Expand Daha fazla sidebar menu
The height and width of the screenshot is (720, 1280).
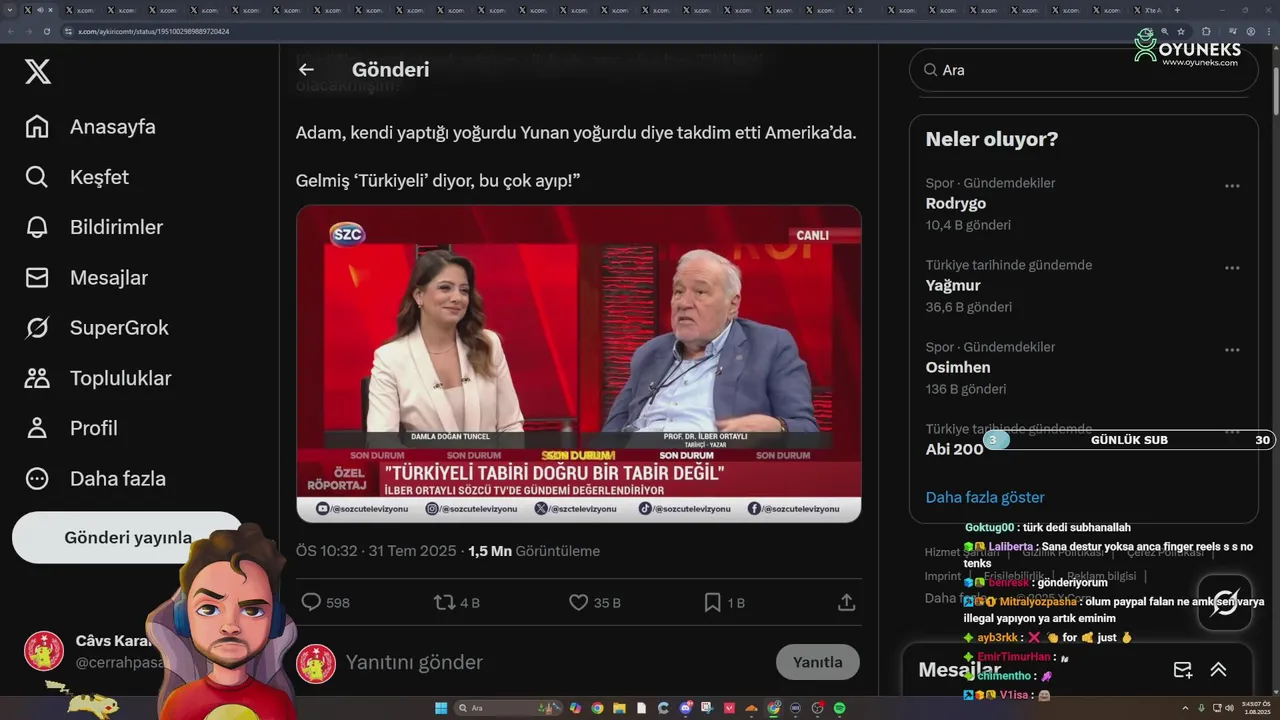pyautogui.click(x=95, y=478)
